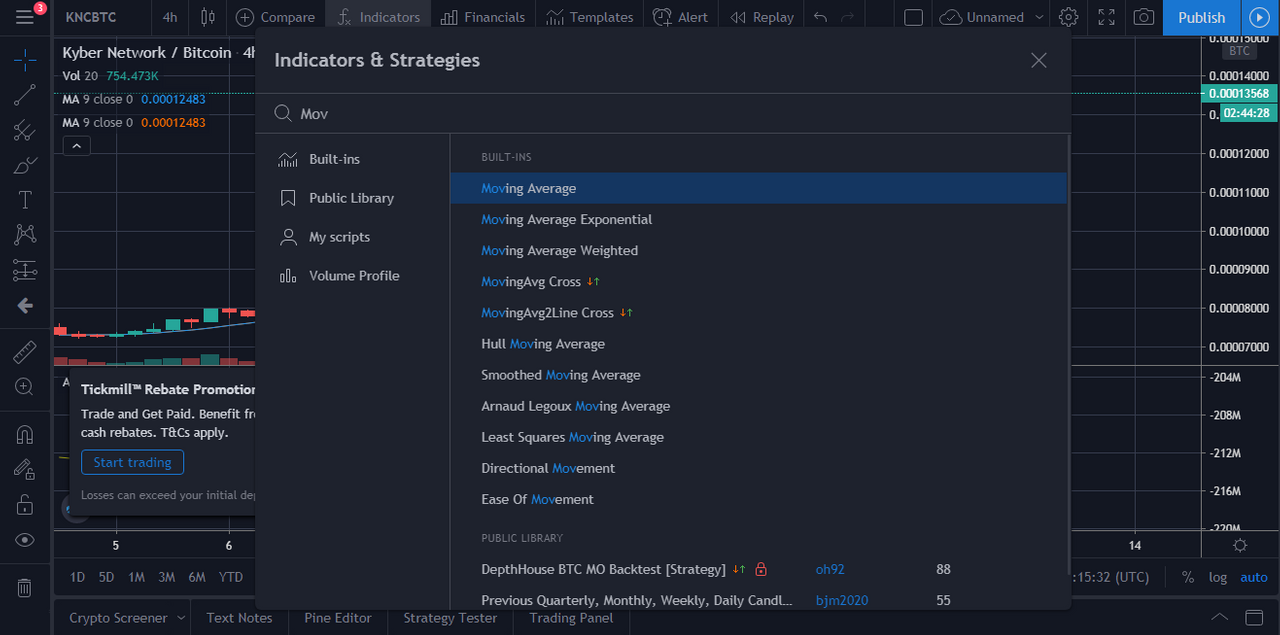
Task: Select Volume Profile category
Action: coord(353,276)
